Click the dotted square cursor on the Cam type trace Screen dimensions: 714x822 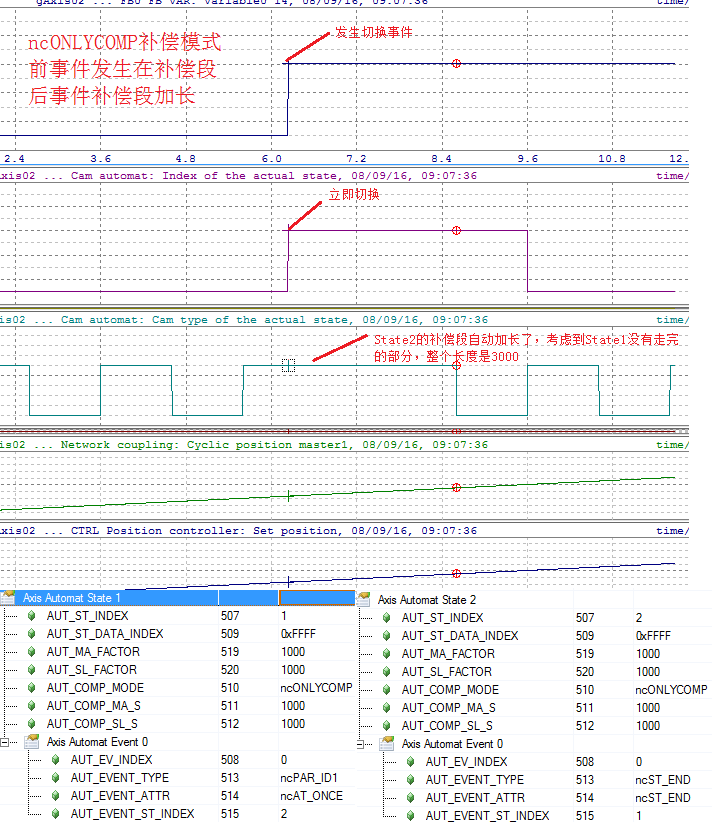click(x=288, y=365)
